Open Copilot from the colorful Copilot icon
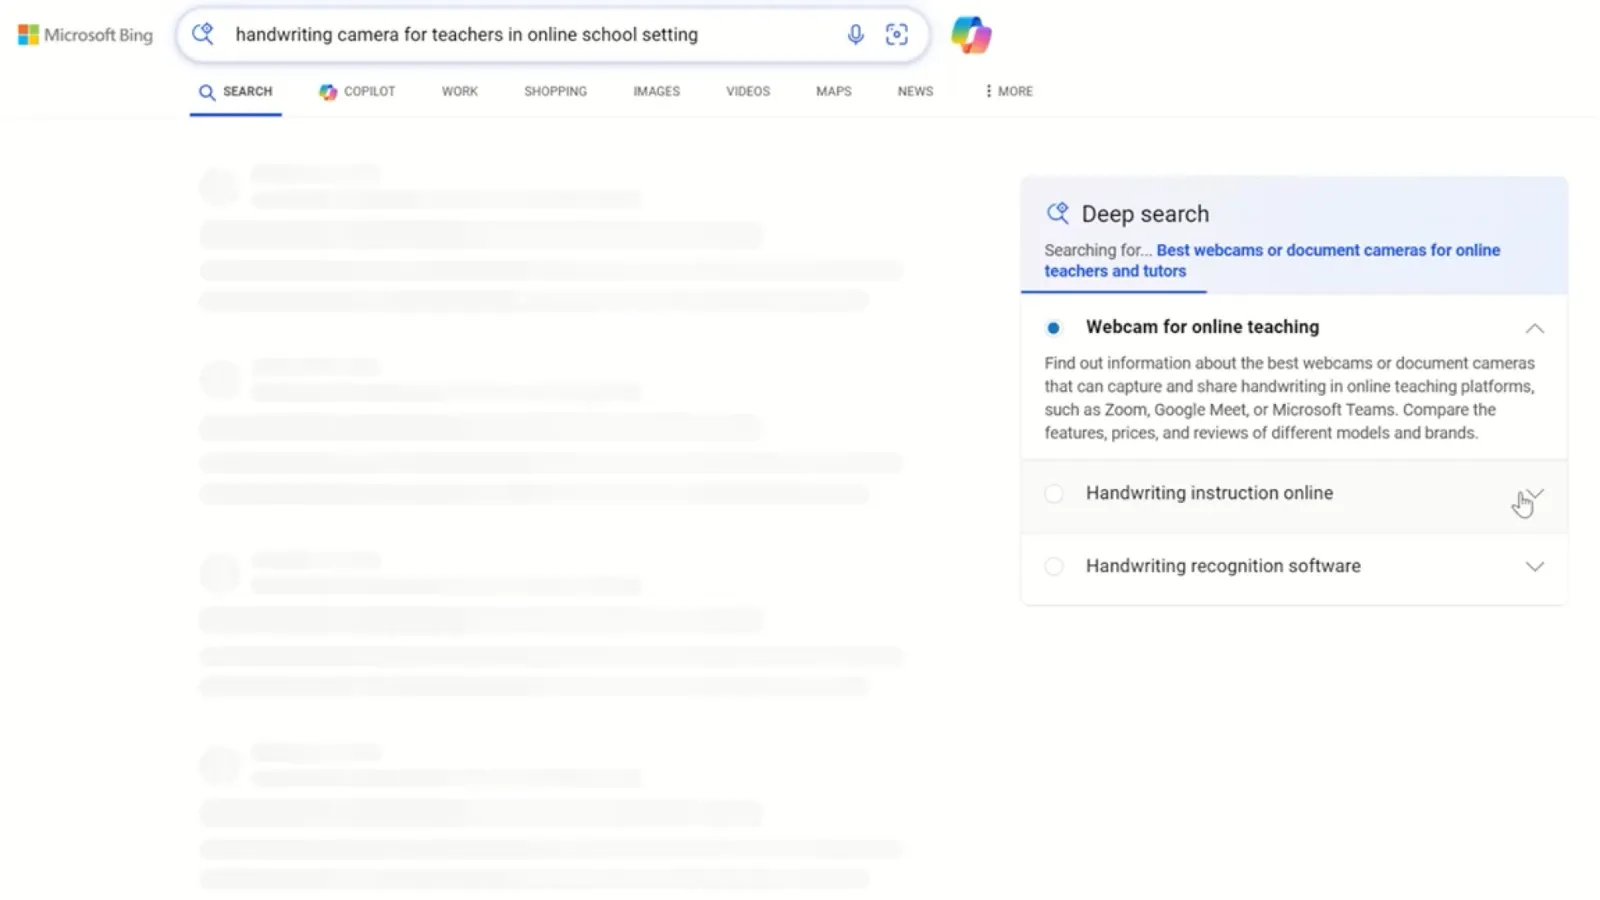 969,34
